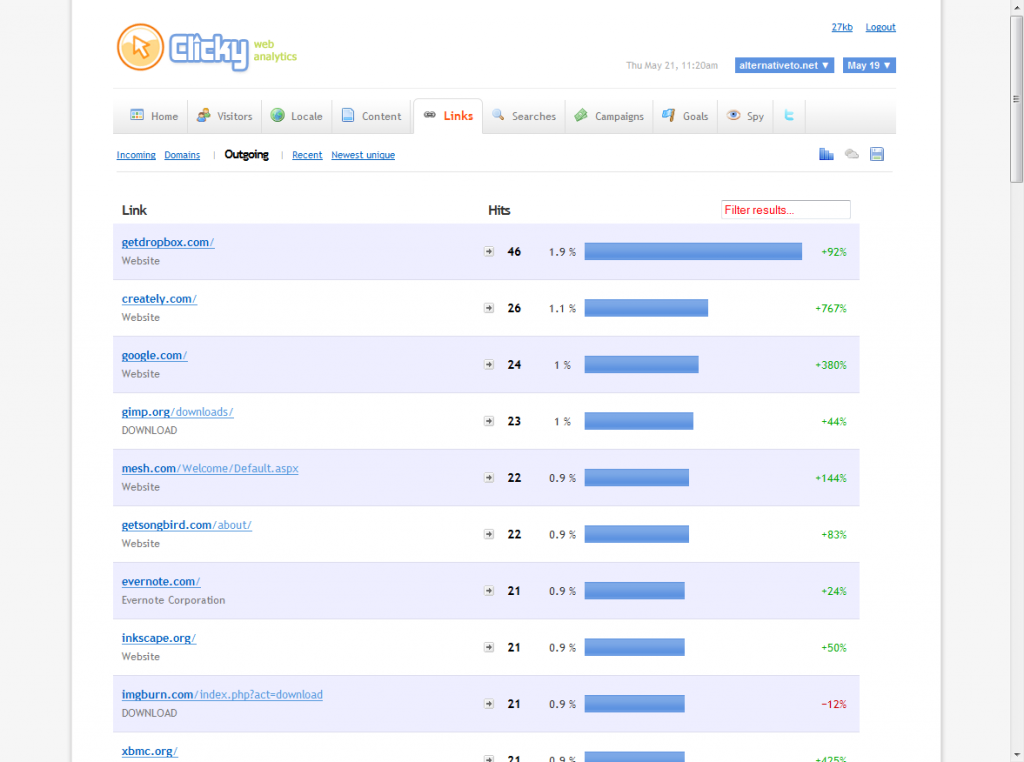
Task: Click the getdropbox.com hits bar
Action: 693,251
